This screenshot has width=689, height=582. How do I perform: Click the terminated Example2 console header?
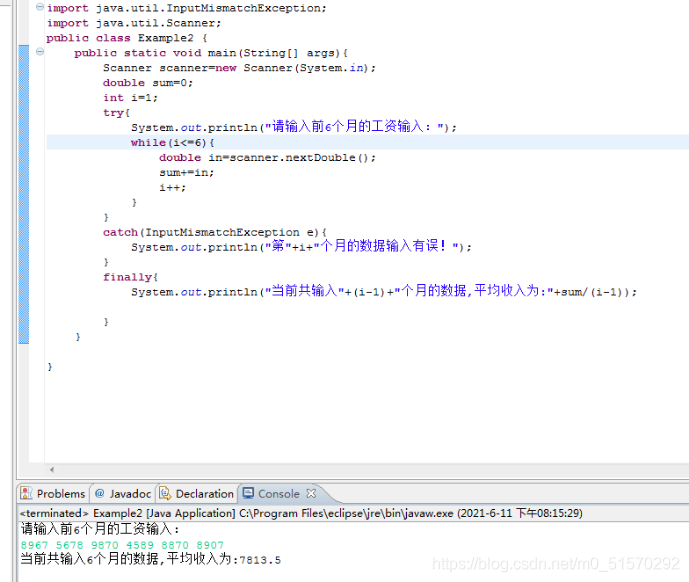point(301,513)
